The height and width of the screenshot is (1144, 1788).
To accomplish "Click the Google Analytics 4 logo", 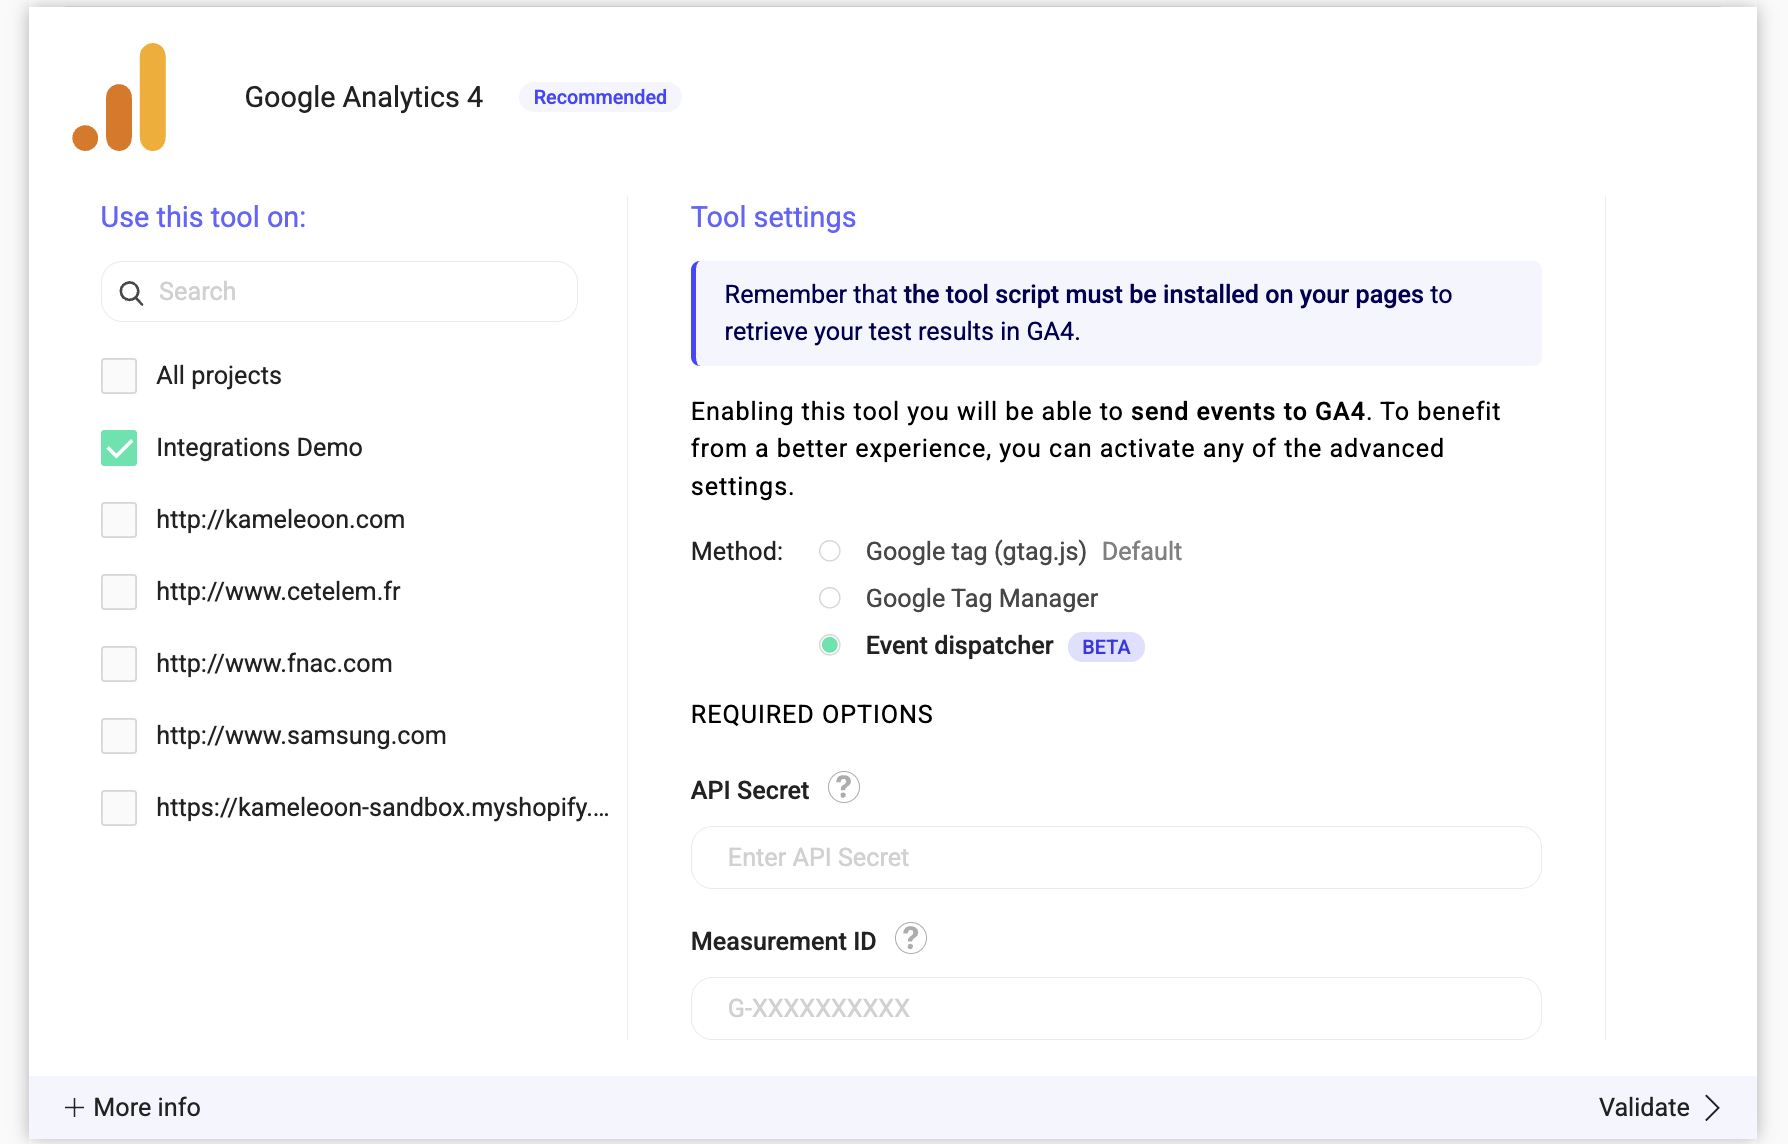I will click(119, 97).
